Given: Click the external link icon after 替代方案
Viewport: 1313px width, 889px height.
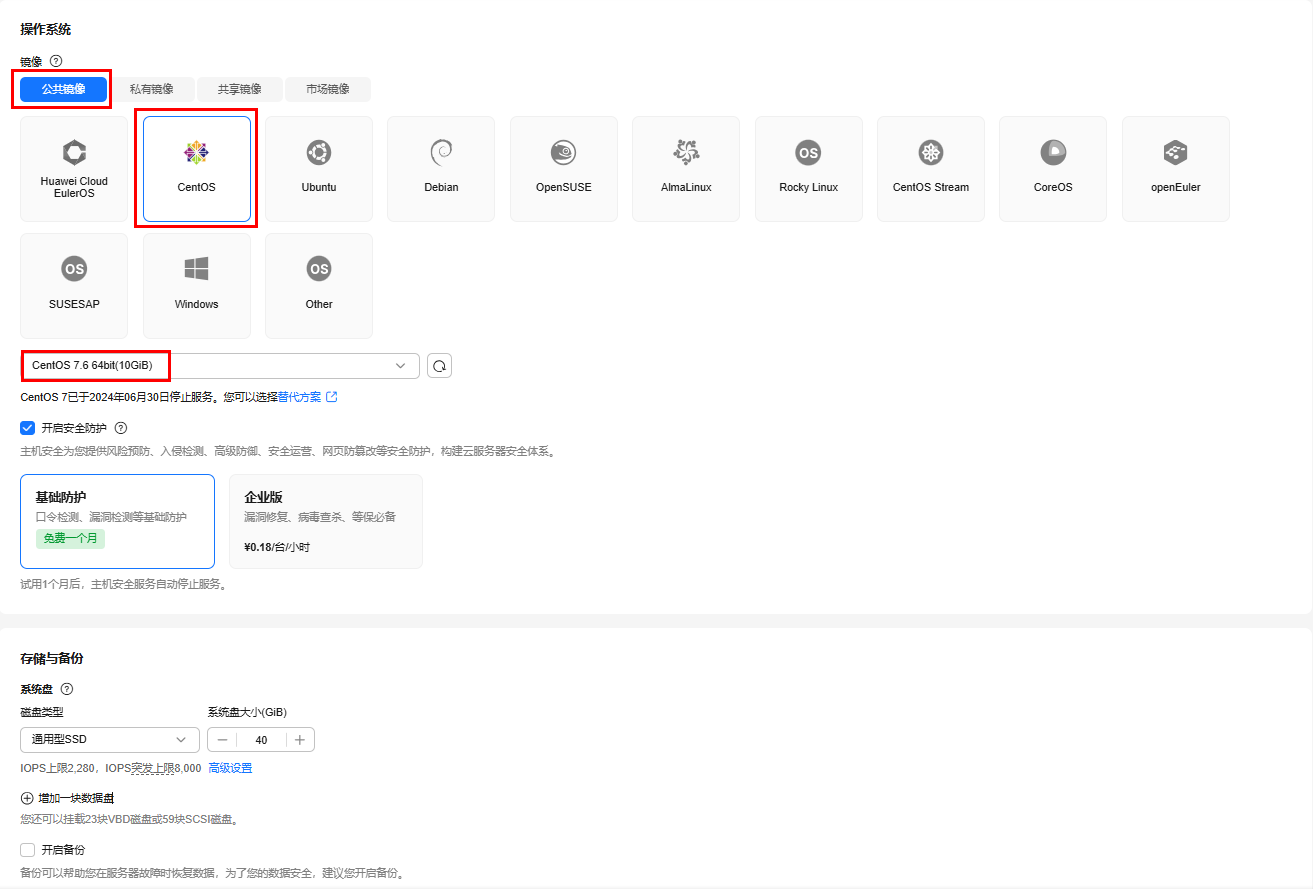Looking at the screenshot, I should (x=332, y=397).
